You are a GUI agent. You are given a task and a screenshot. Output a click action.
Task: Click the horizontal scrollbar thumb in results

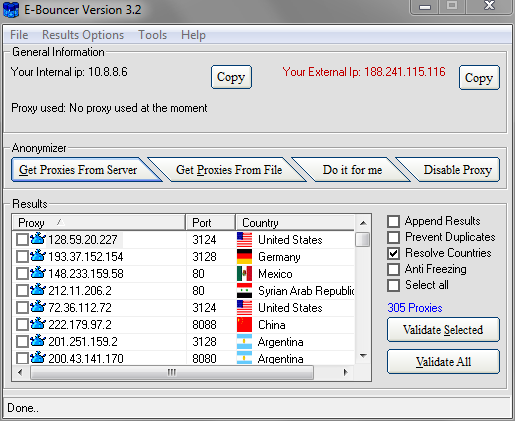pos(172,372)
